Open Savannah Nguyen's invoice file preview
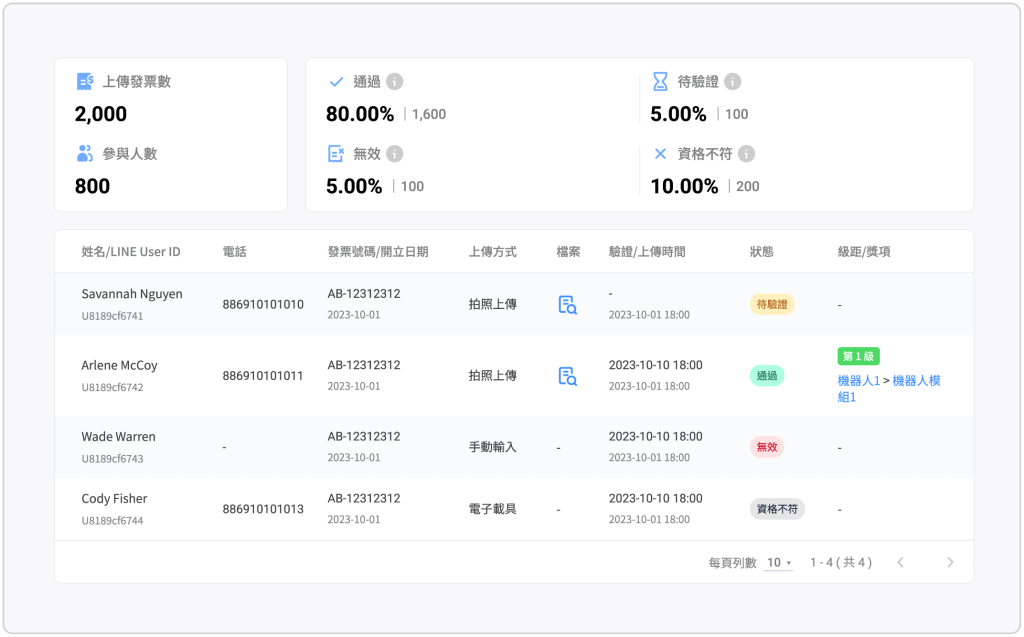The height and width of the screenshot is (637, 1024). pos(567,305)
